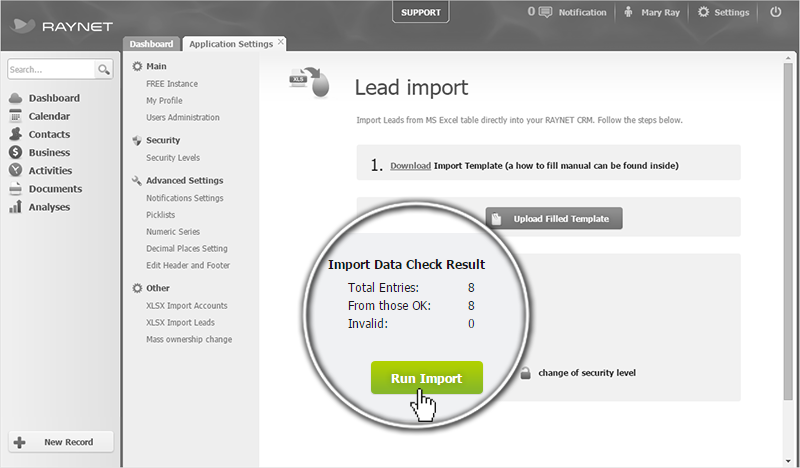Click the Invalid label
800x468 pixels.
tap(368, 324)
